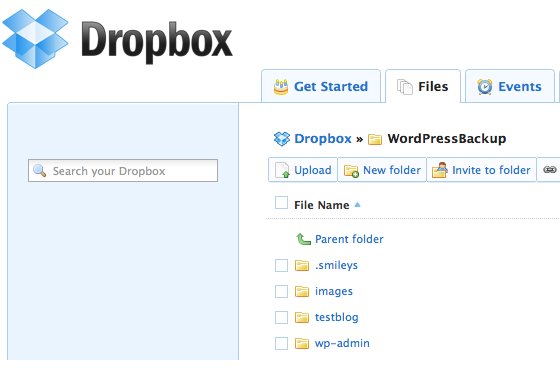Click the images folder icon

pos(302,292)
